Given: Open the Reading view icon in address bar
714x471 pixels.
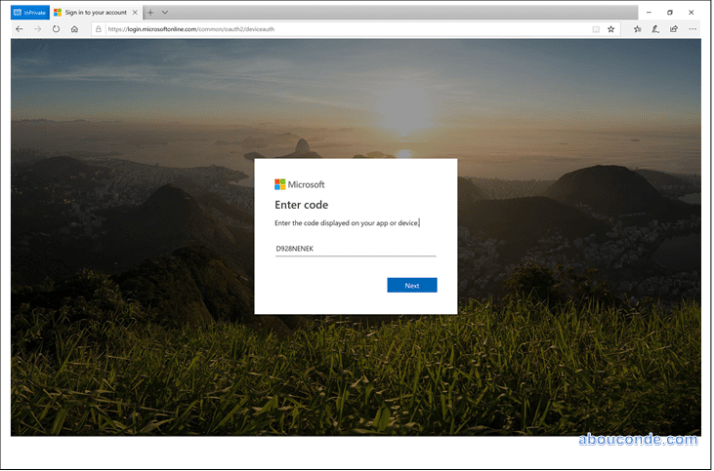Looking at the screenshot, I should [596, 29].
